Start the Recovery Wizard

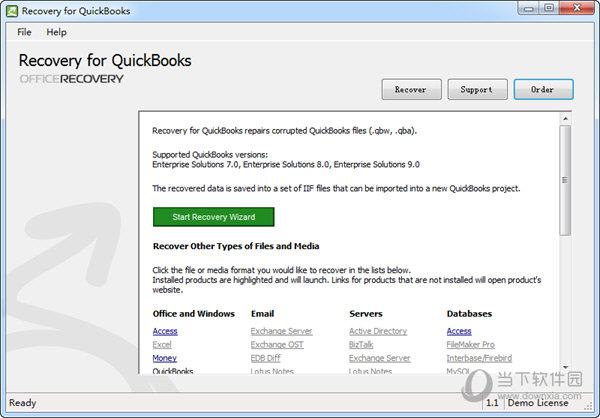214,217
